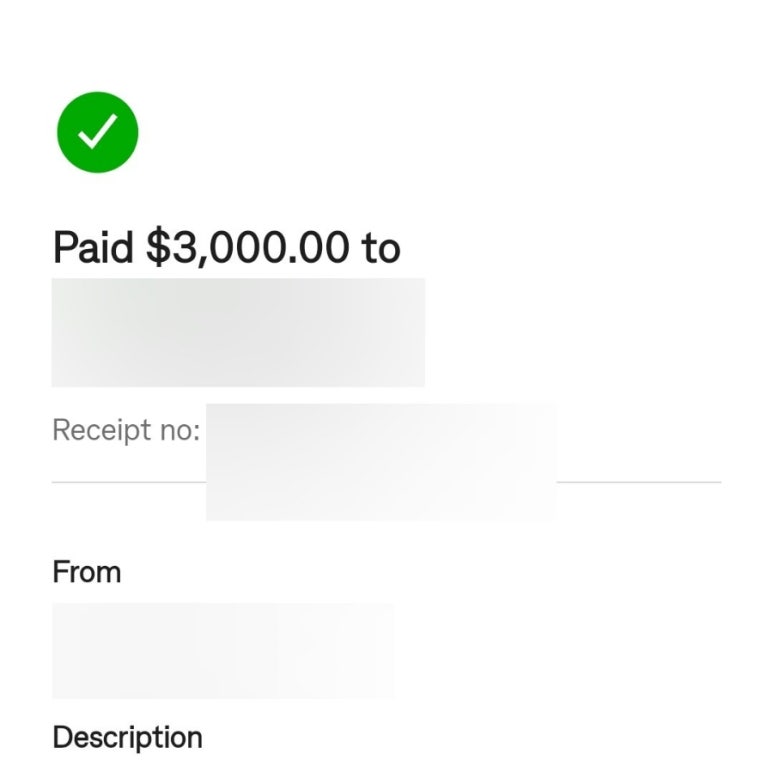Click the letter "F" starting From
The height and width of the screenshot is (772, 773).
pyautogui.click(x=60, y=572)
